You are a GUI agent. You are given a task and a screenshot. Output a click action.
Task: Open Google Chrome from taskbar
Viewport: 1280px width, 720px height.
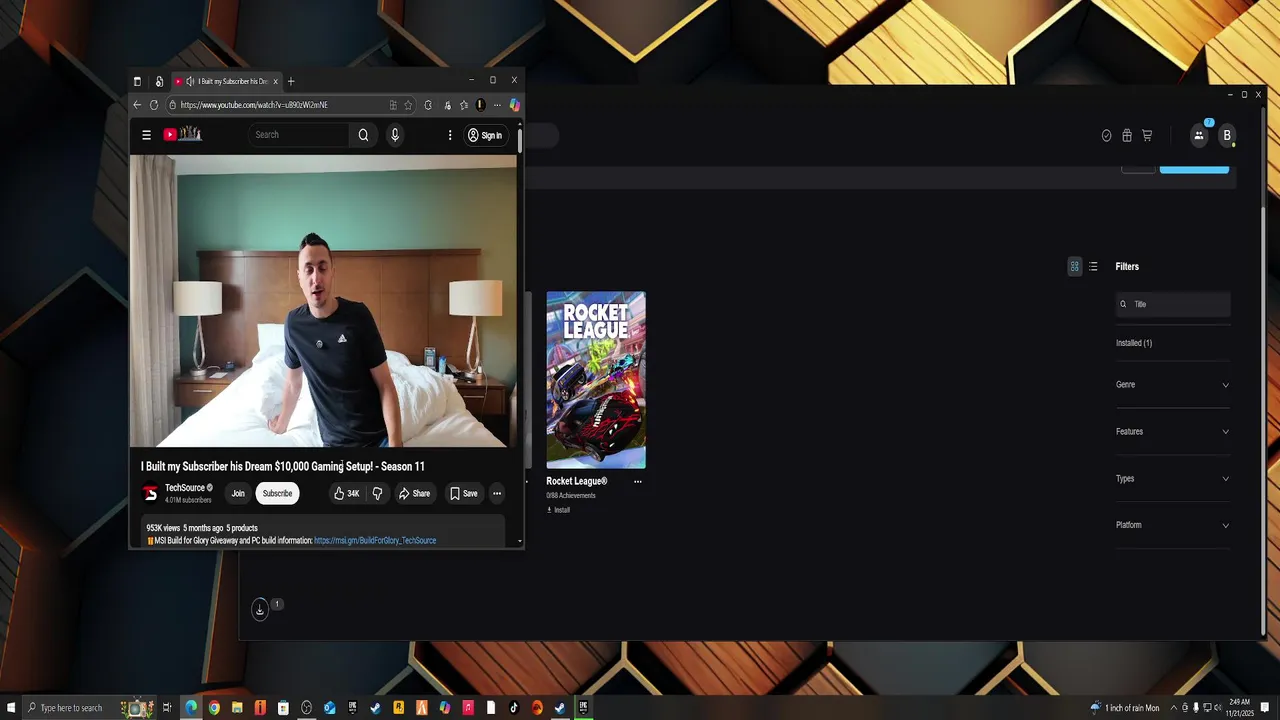coord(214,708)
